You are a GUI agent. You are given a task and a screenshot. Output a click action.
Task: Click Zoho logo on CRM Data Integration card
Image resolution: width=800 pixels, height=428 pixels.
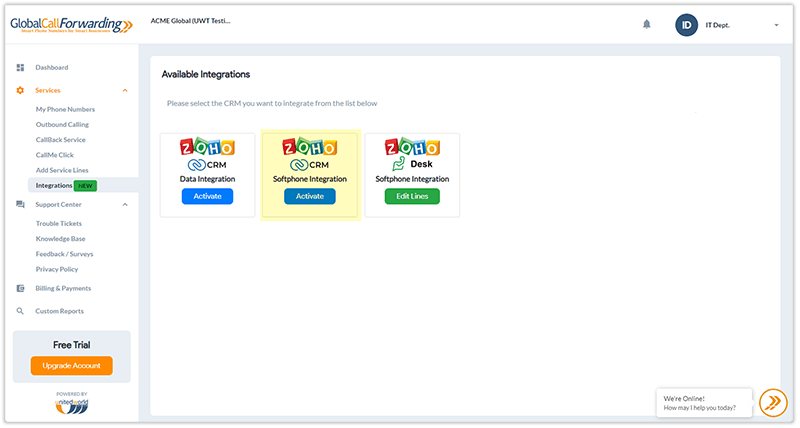pyautogui.click(x=207, y=147)
